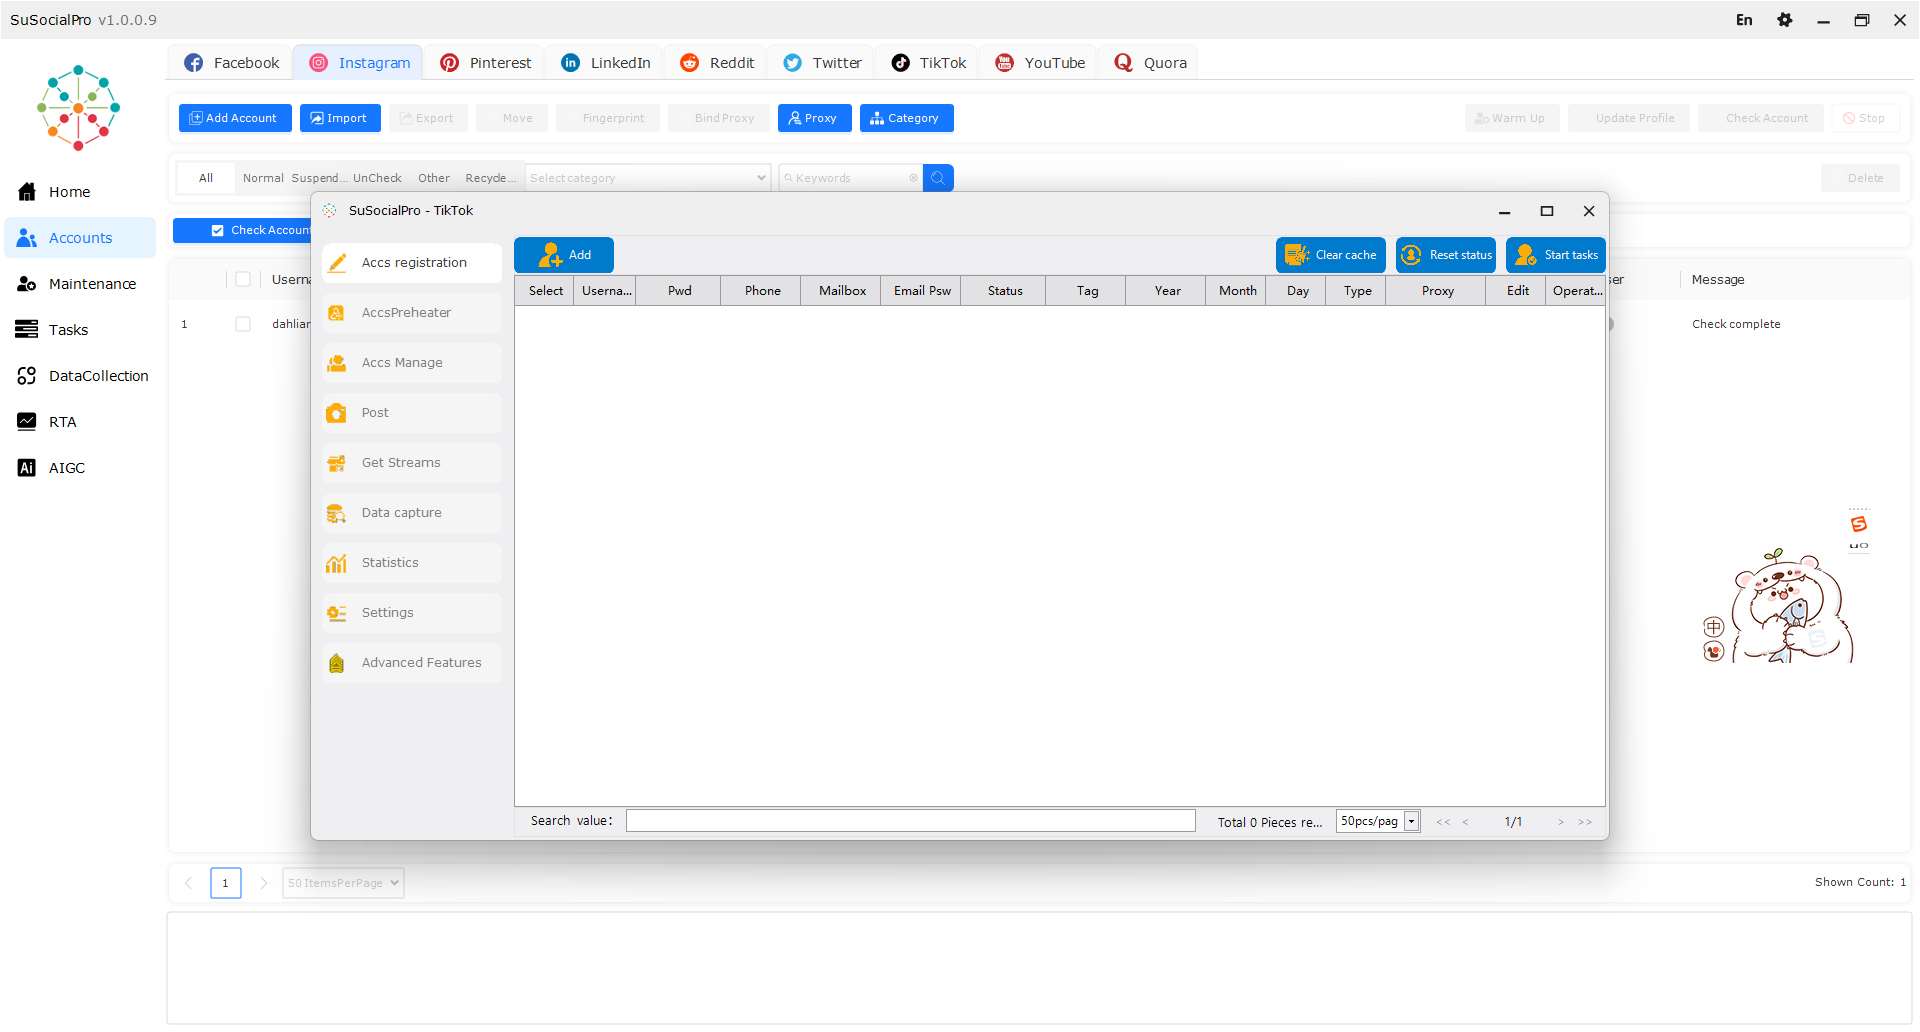Open AccsPreheater in TikTok dialog
The width and height of the screenshot is (1920, 1032).
point(412,313)
